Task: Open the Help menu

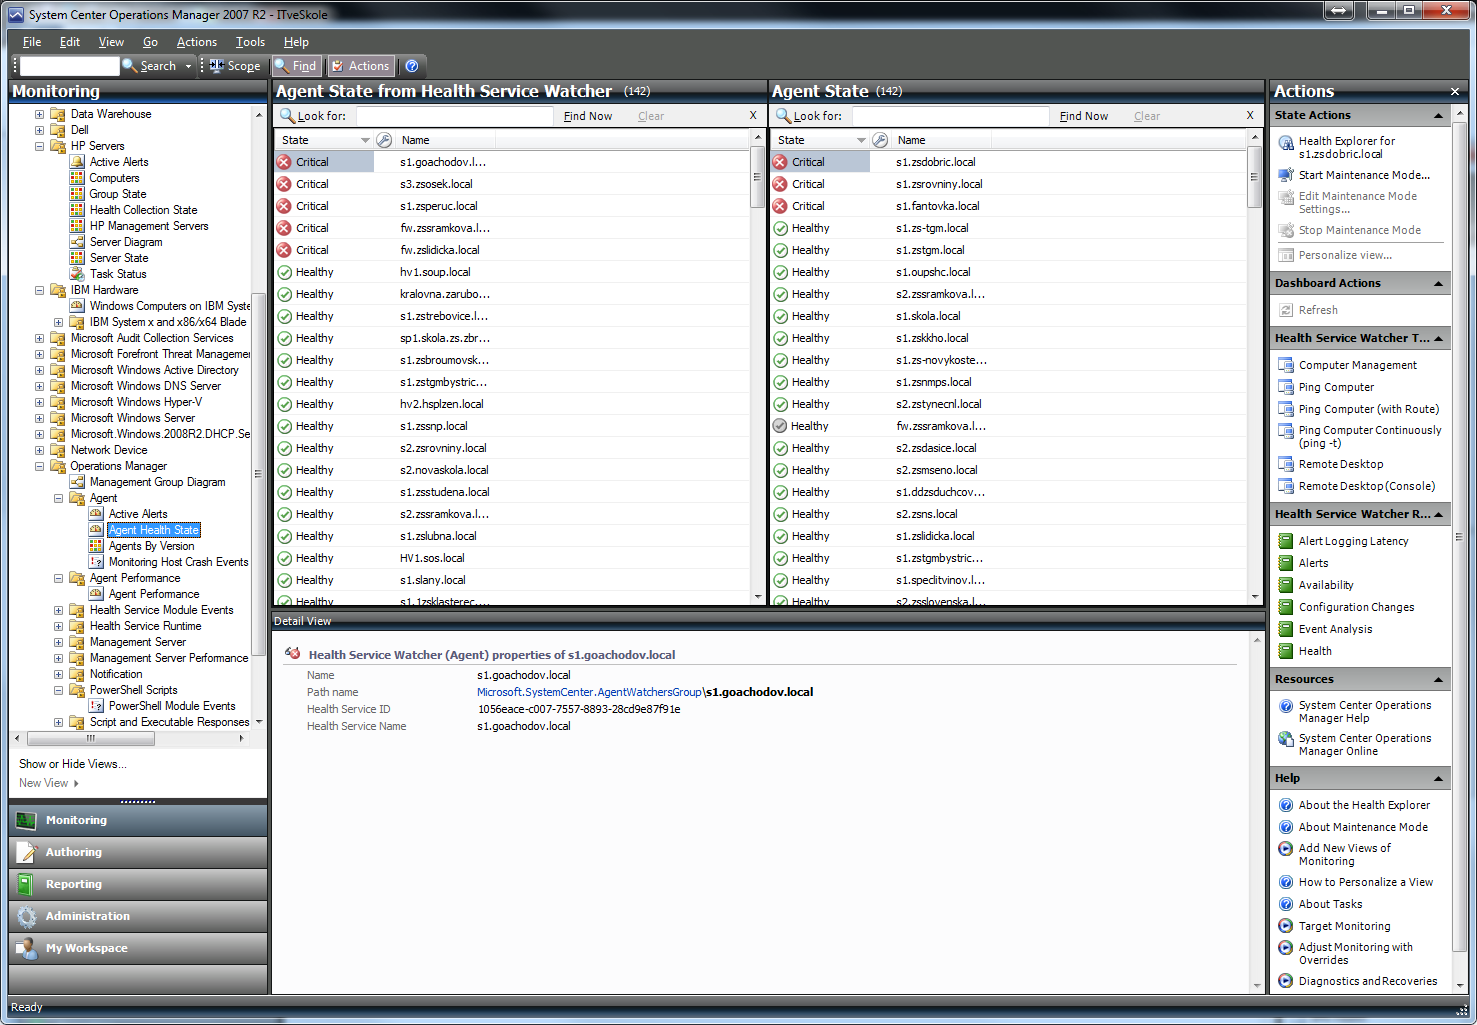Action: click(x=296, y=42)
